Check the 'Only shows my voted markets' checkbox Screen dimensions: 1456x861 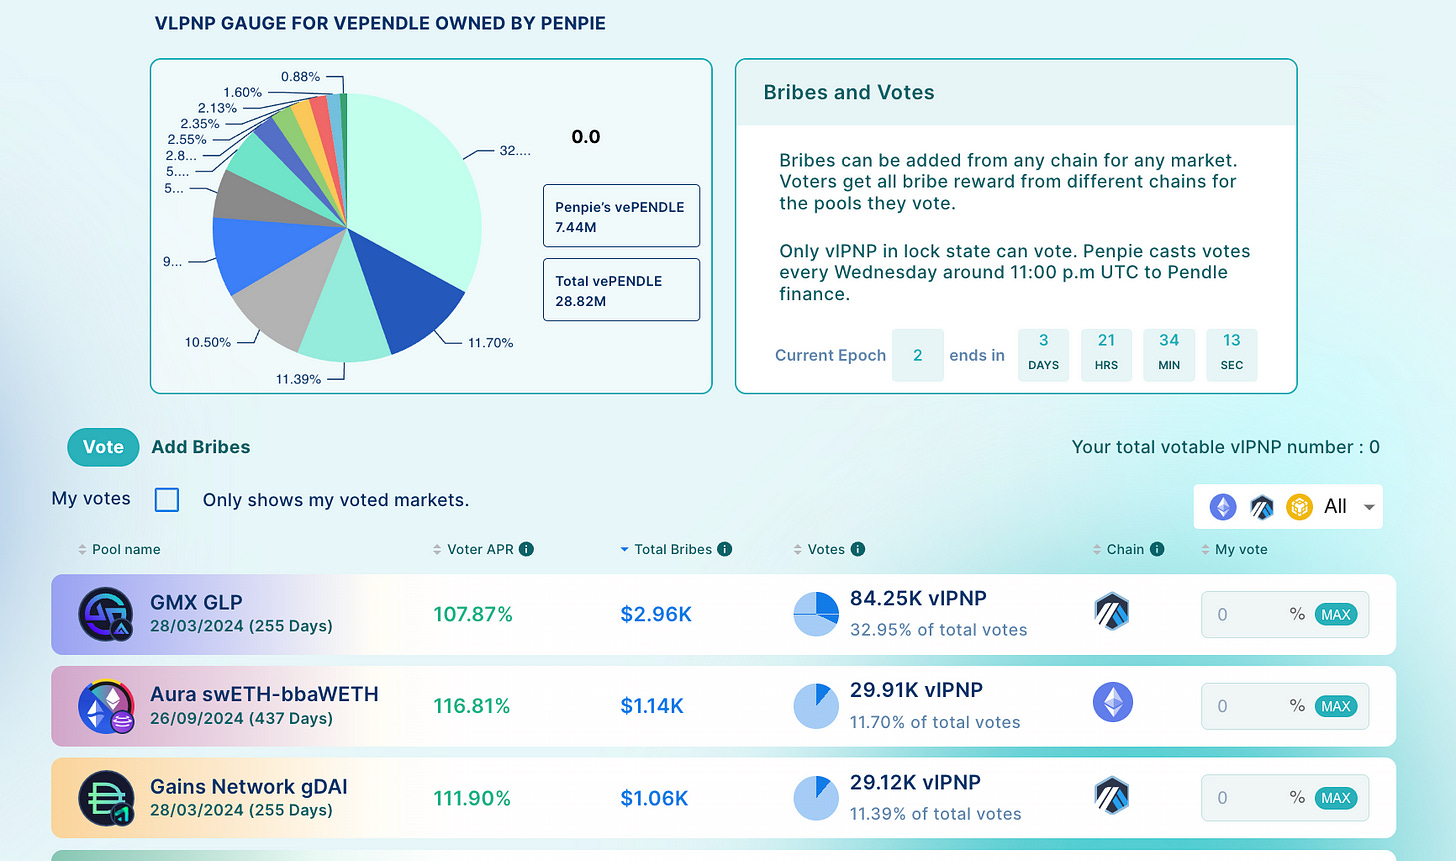[x=167, y=500]
